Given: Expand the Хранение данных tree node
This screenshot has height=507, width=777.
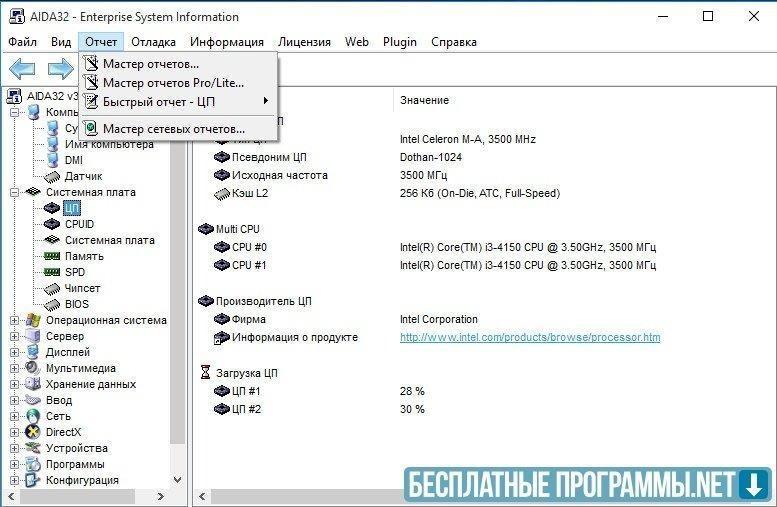Looking at the screenshot, I should (x=14, y=384).
